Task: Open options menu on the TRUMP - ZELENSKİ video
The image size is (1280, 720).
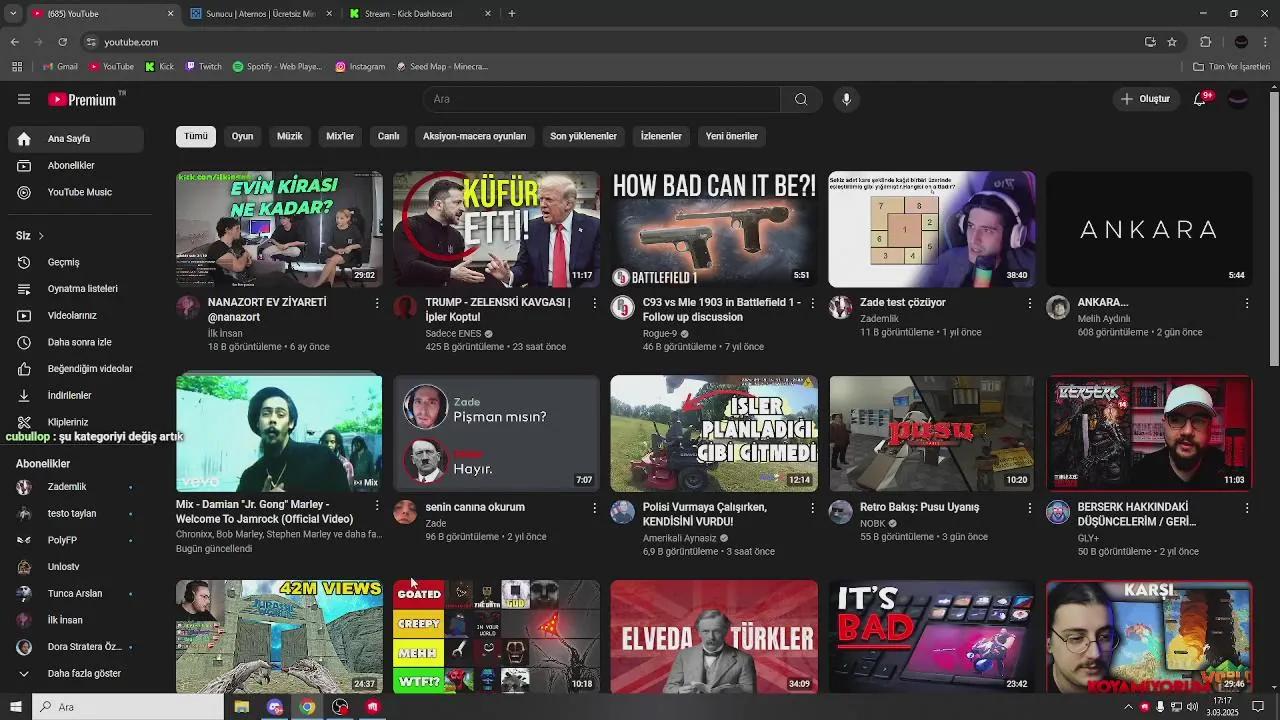Action: (594, 303)
